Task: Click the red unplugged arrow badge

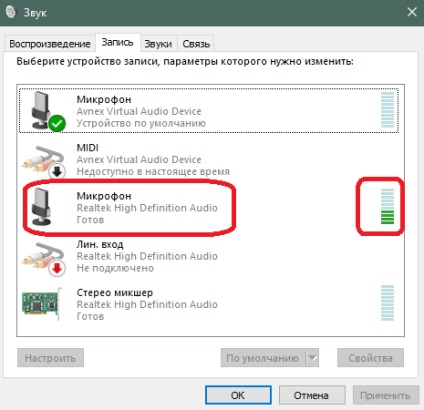Action: pyautogui.click(x=57, y=268)
